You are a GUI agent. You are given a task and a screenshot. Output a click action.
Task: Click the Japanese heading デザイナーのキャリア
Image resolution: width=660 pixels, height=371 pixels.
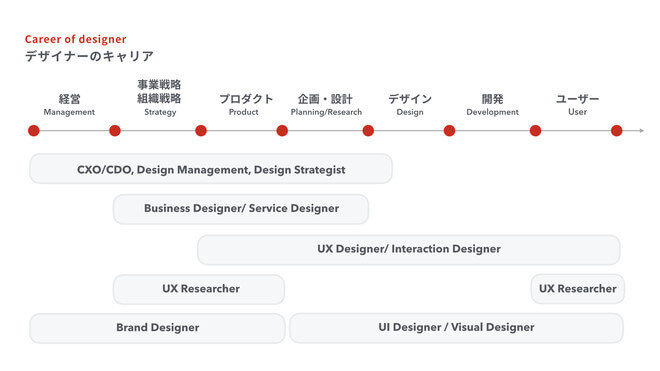click(89, 56)
